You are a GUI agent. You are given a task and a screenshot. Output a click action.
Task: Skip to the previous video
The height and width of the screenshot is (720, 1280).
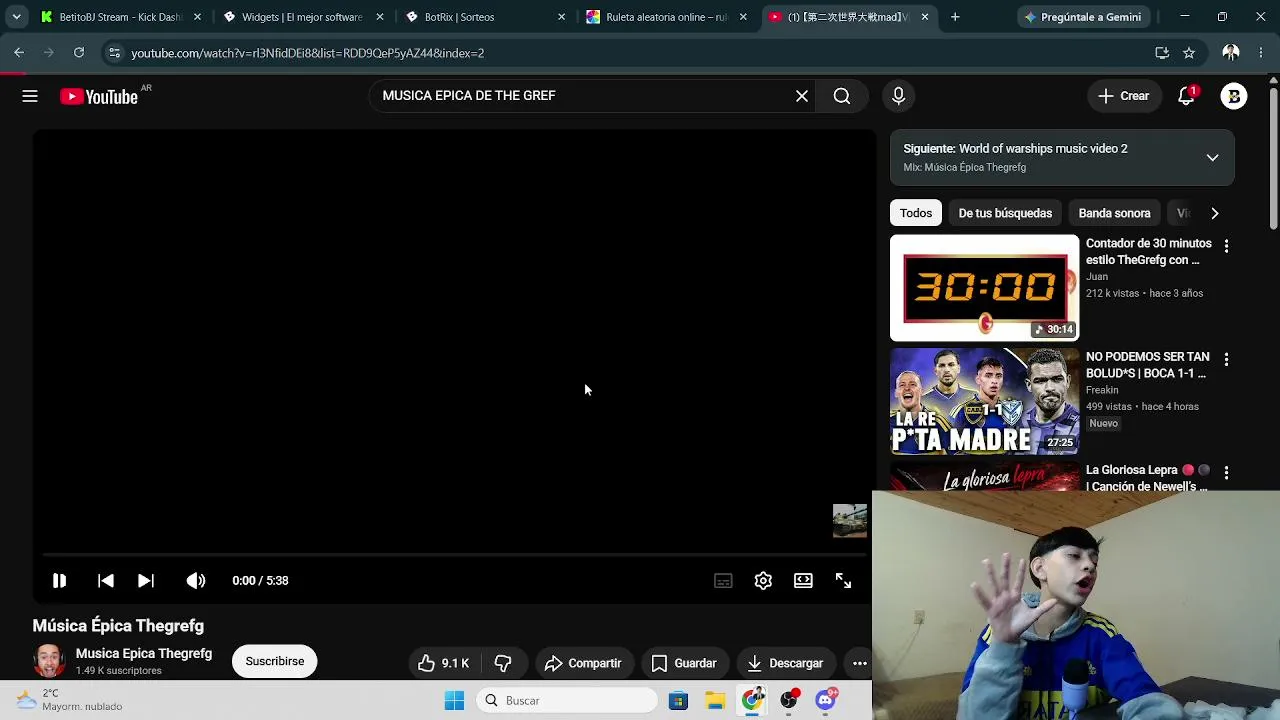105,580
